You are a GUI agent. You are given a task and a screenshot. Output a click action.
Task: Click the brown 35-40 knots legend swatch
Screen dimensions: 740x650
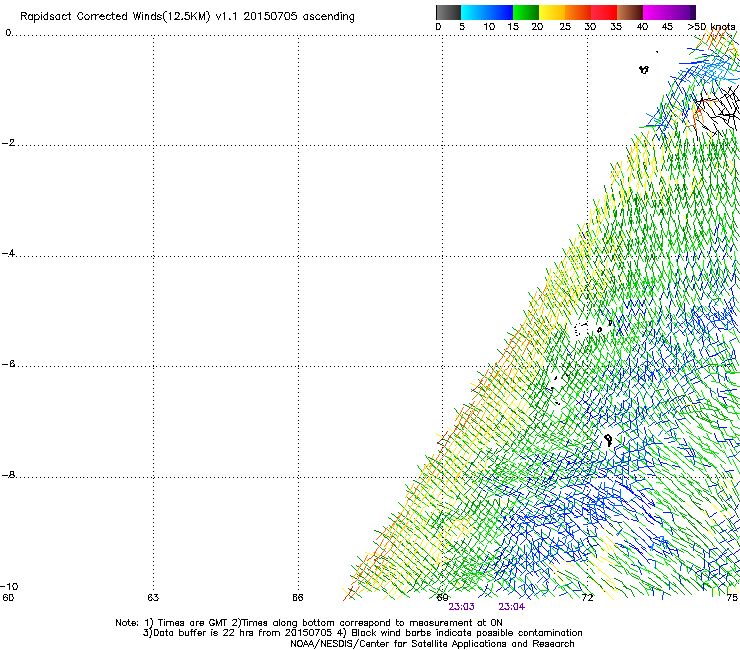630,12
